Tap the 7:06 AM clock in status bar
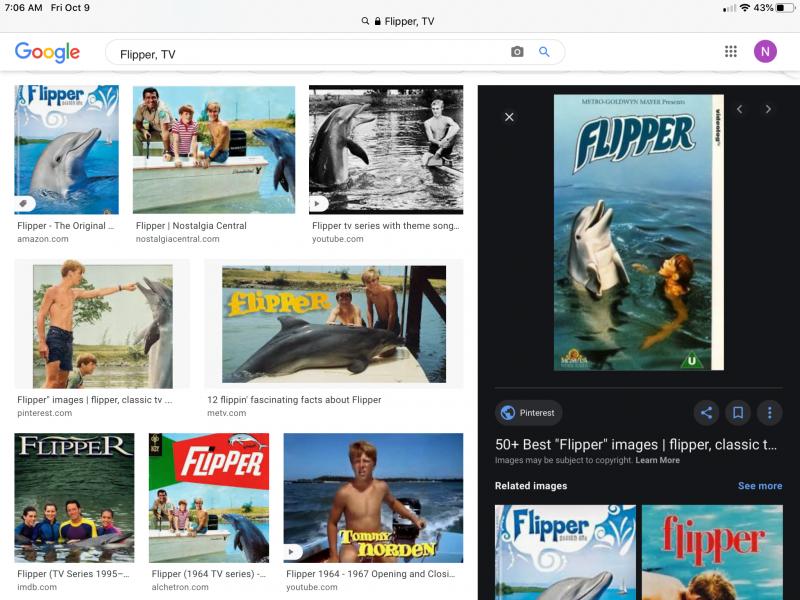The image size is (800, 600). click(x=23, y=8)
